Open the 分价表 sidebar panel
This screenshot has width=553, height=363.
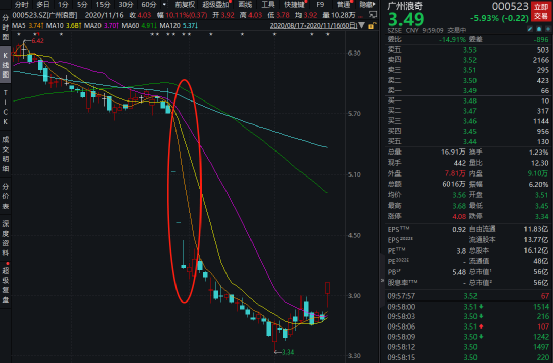tap(6, 196)
